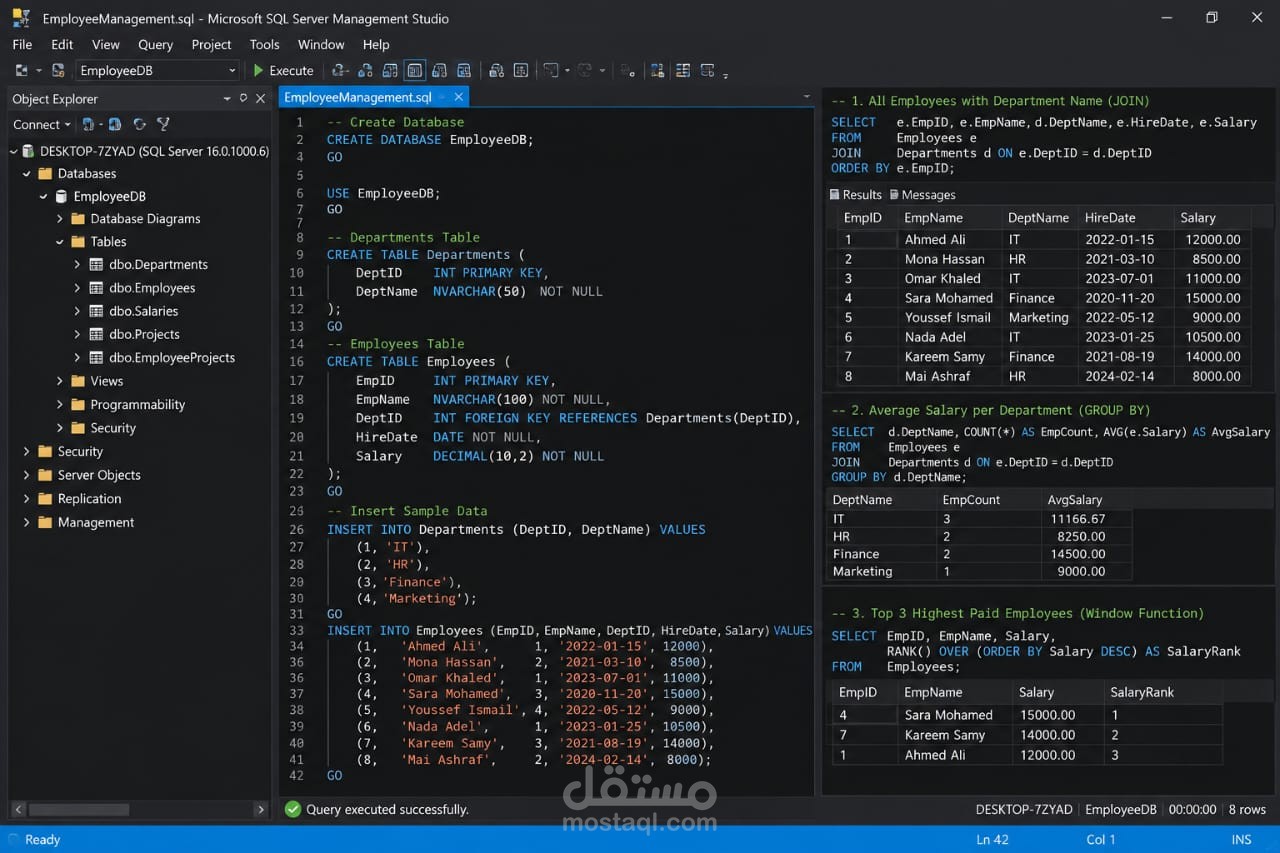Click the Object Explorer scrollbar left arrow

17,810
